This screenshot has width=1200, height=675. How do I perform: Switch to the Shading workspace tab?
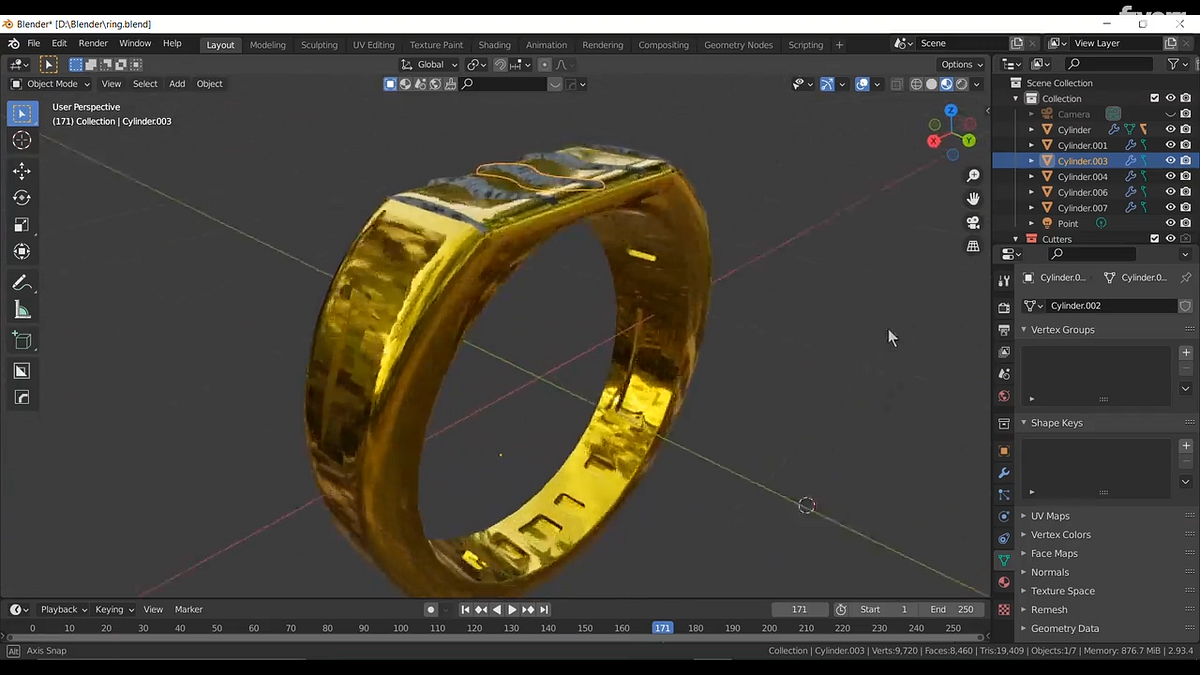point(494,44)
